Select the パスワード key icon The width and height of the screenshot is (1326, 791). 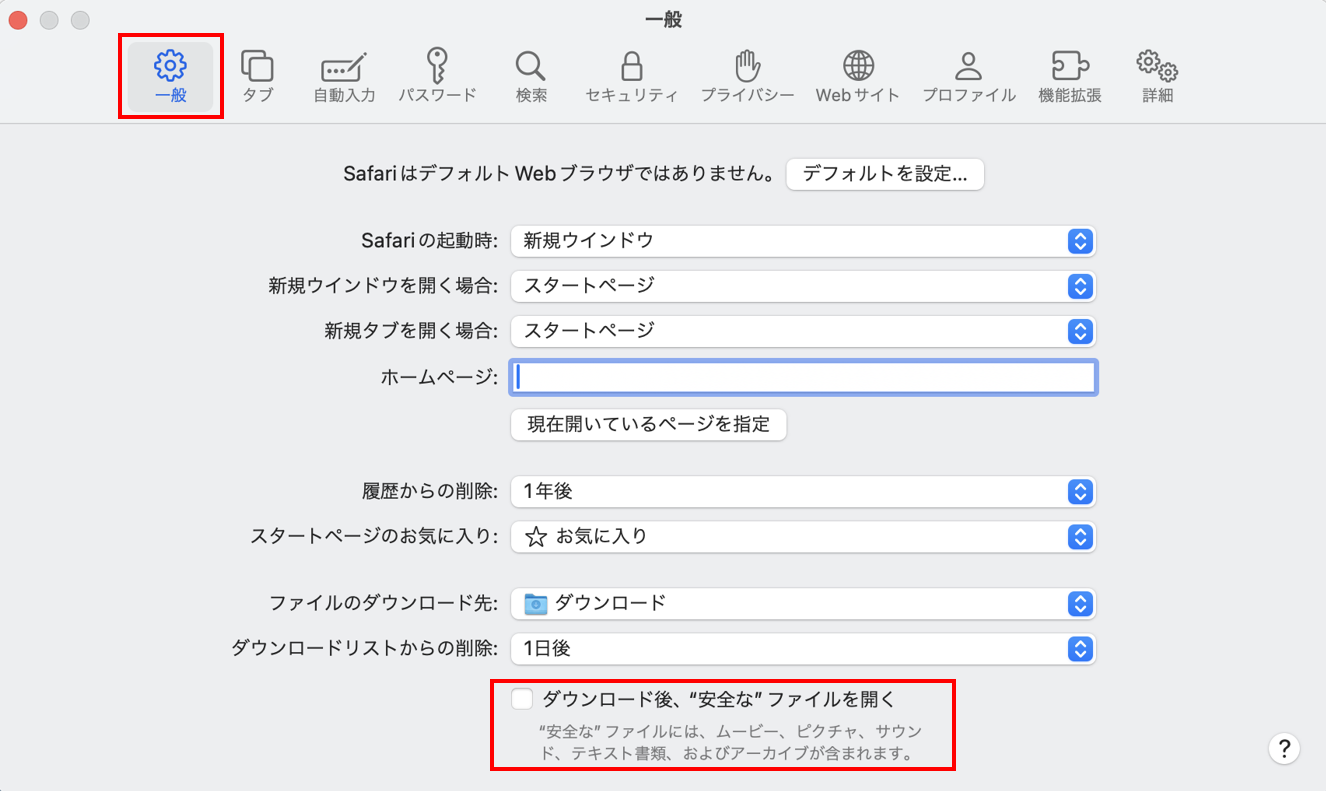tap(437, 75)
